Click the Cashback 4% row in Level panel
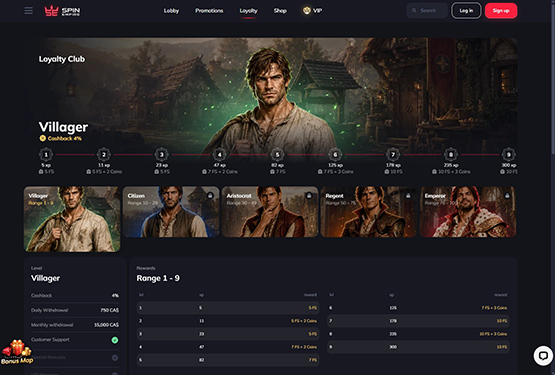Image resolution: width=555 pixels, height=375 pixels. 75,295
